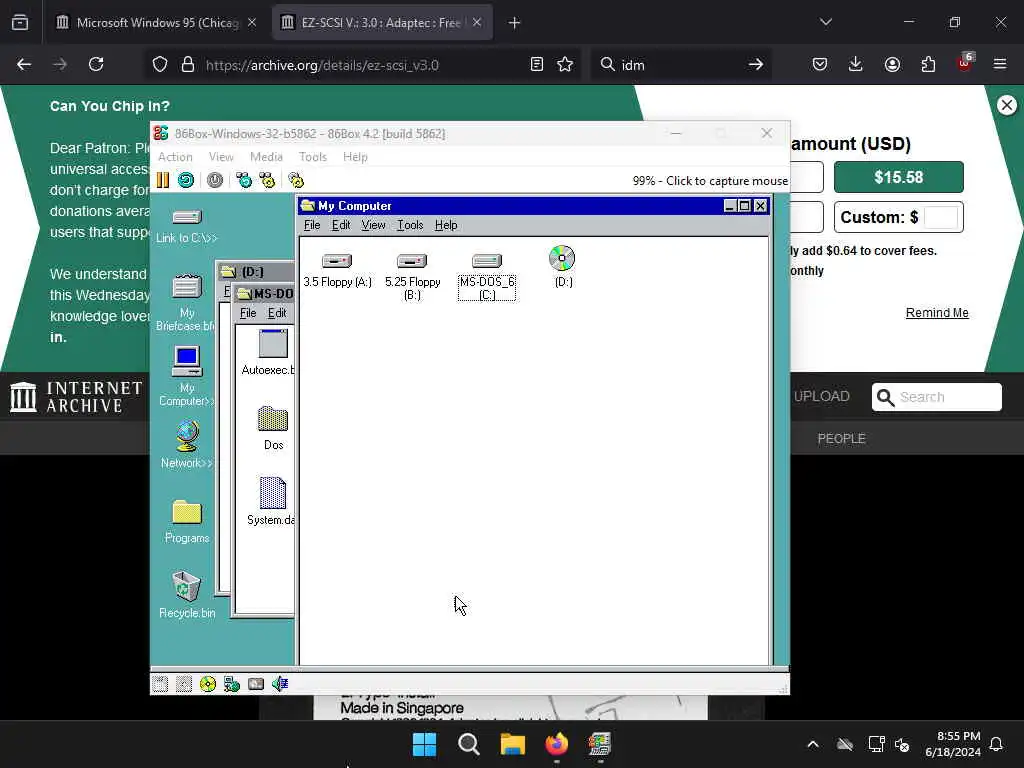The width and height of the screenshot is (1024, 768).
Task: Select Programs folder on desktop
Action: [187, 522]
